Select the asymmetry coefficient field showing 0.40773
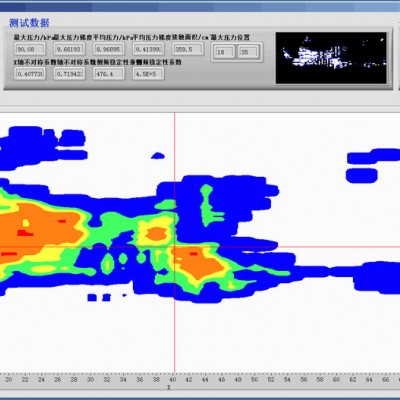Screen dimensions: 400x400 pos(30,74)
